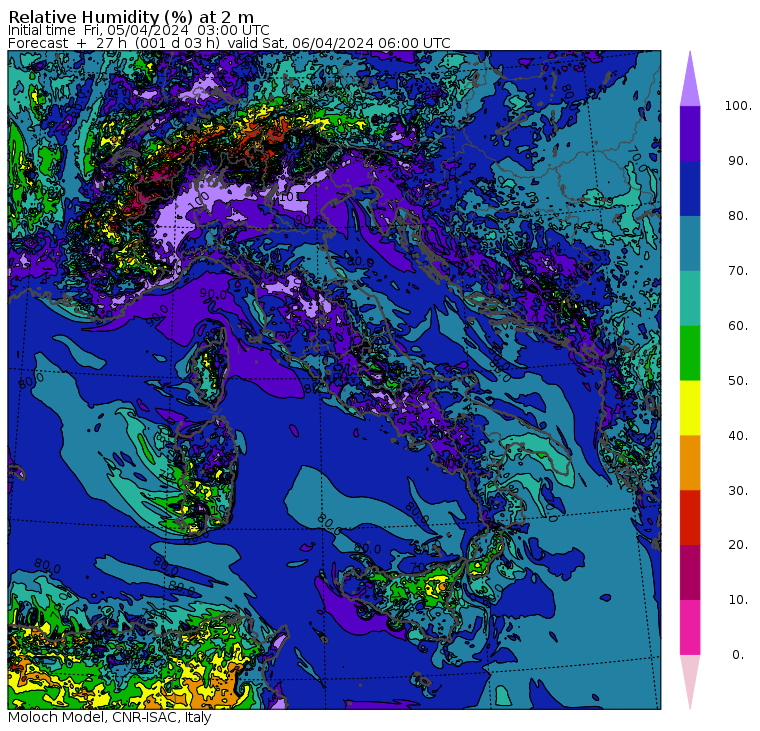Image resolution: width=760 pixels, height=731 pixels.
Task: Click the '80.0' contour label north of Sicily
Action: (x=367, y=548)
